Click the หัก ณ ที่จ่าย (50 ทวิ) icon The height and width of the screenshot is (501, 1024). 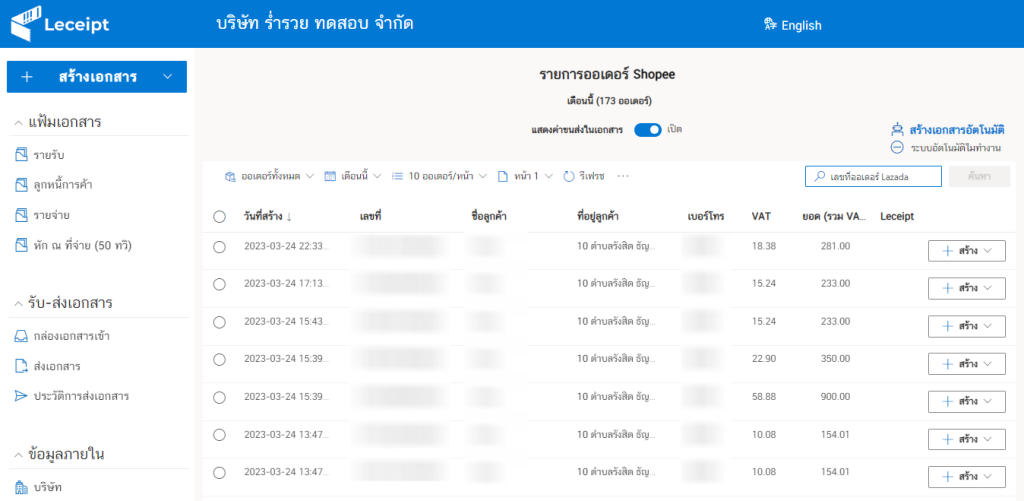click(20, 245)
